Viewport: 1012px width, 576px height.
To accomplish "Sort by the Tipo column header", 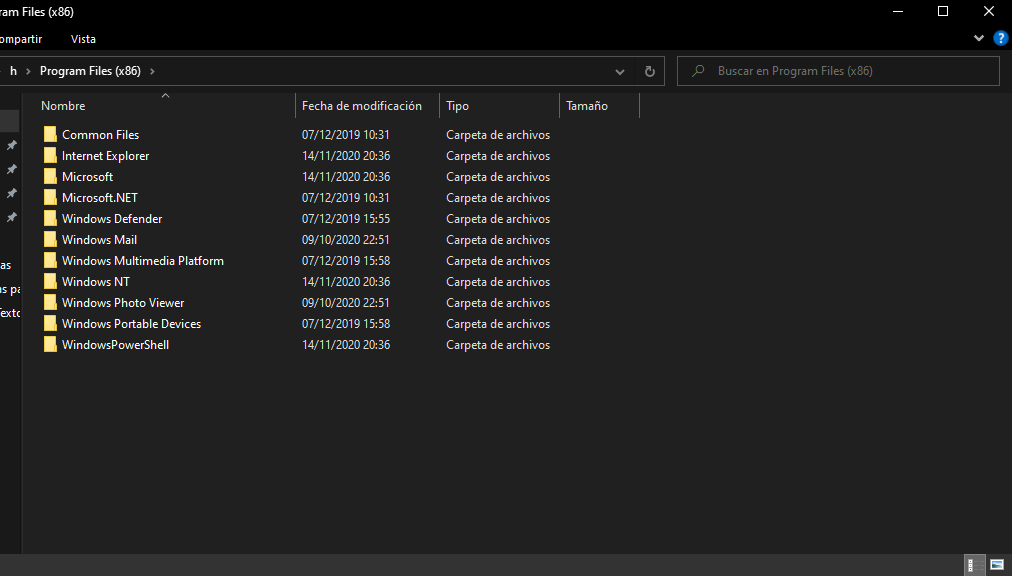I will (457, 106).
